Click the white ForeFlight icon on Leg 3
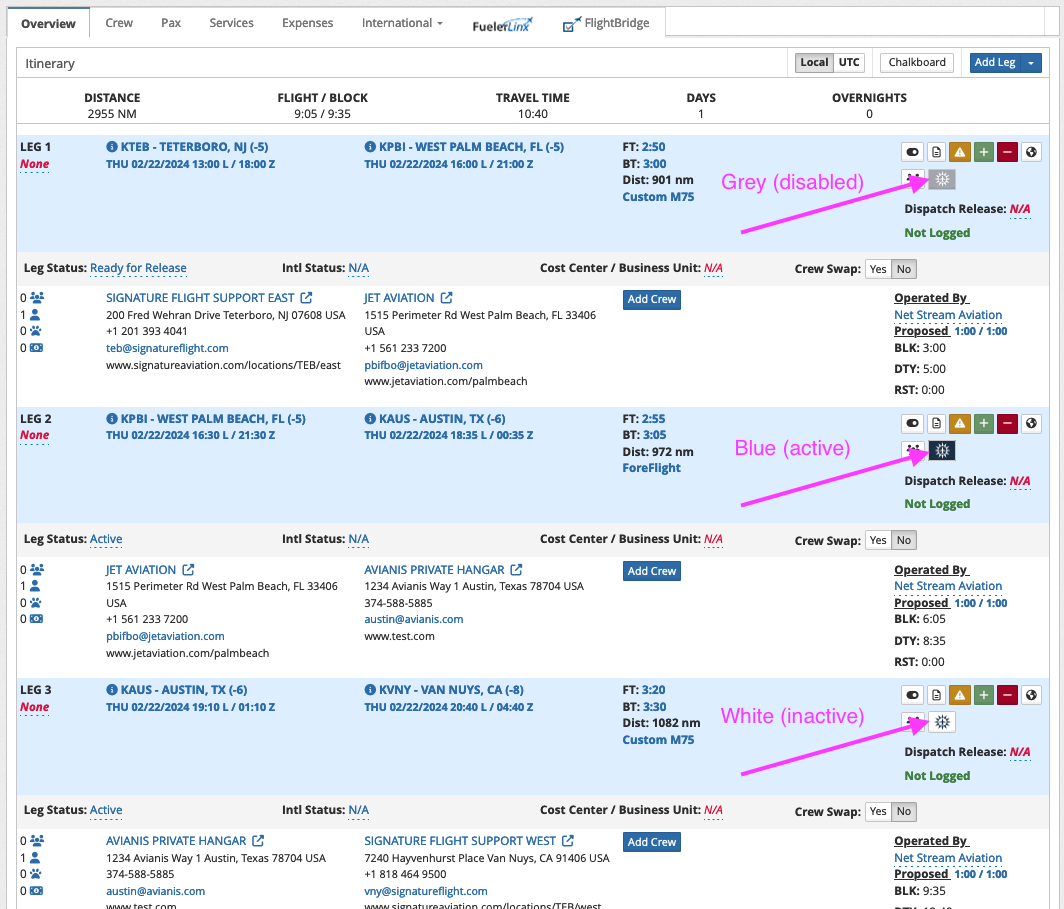 (x=941, y=722)
